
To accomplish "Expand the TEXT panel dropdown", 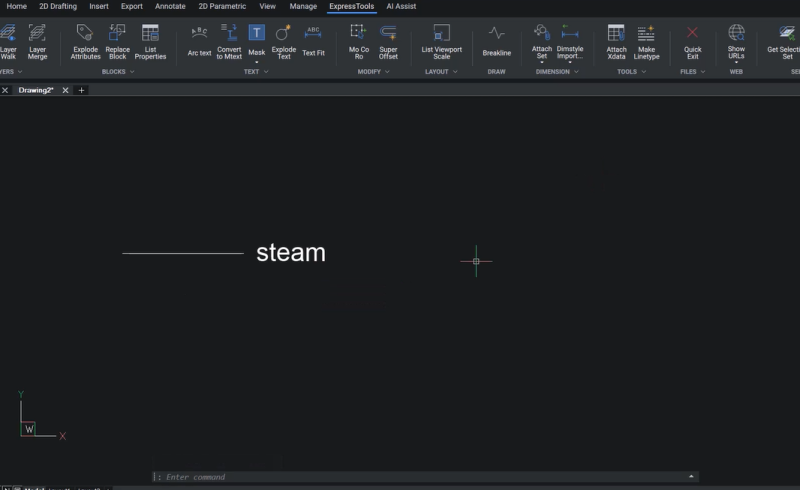I will point(266,72).
